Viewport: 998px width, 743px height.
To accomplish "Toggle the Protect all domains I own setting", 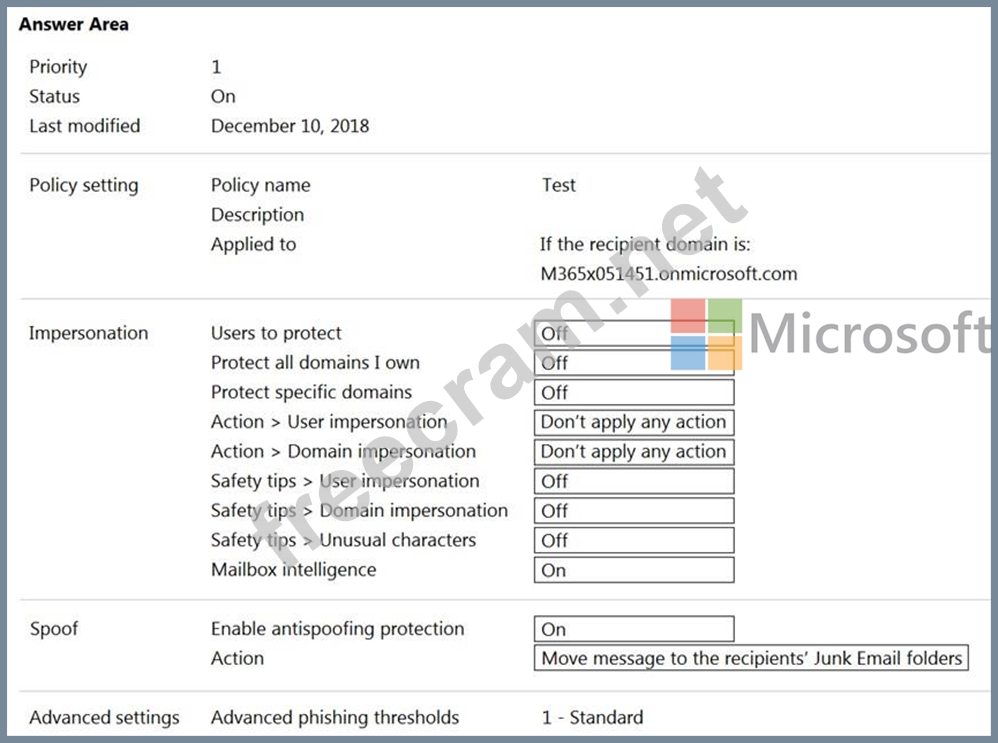I will 633,363.
